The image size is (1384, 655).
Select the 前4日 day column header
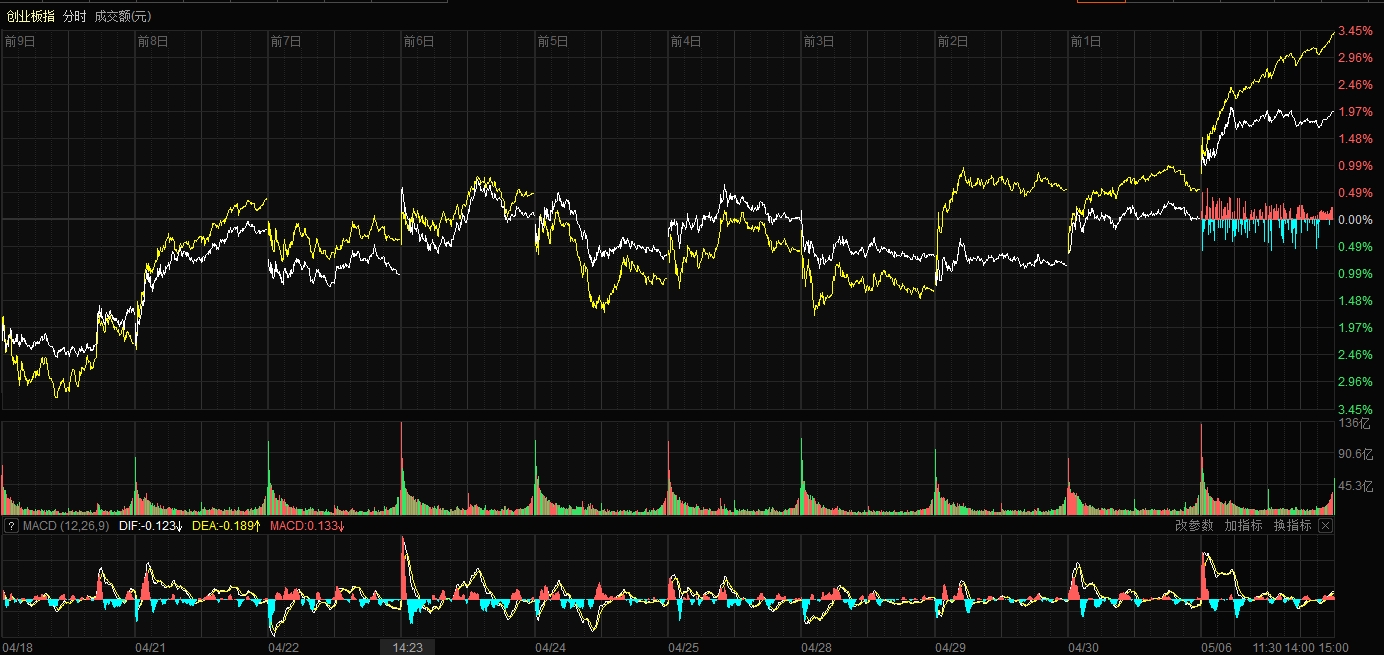coord(686,41)
